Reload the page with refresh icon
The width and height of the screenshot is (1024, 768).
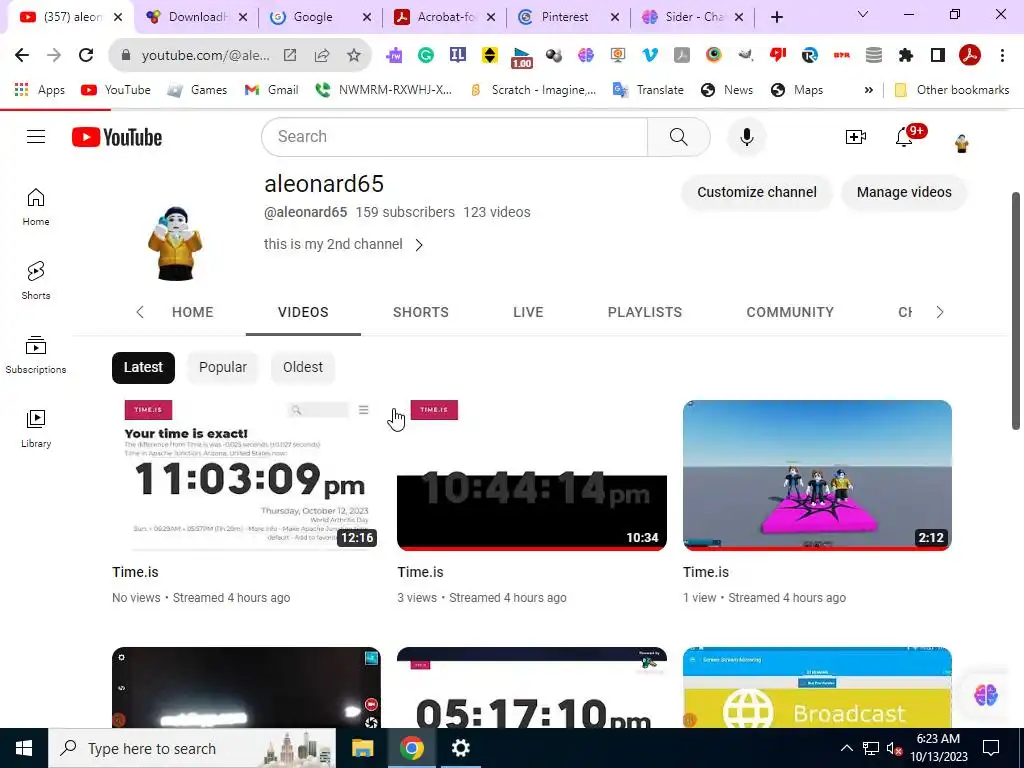click(x=86, y=56)
